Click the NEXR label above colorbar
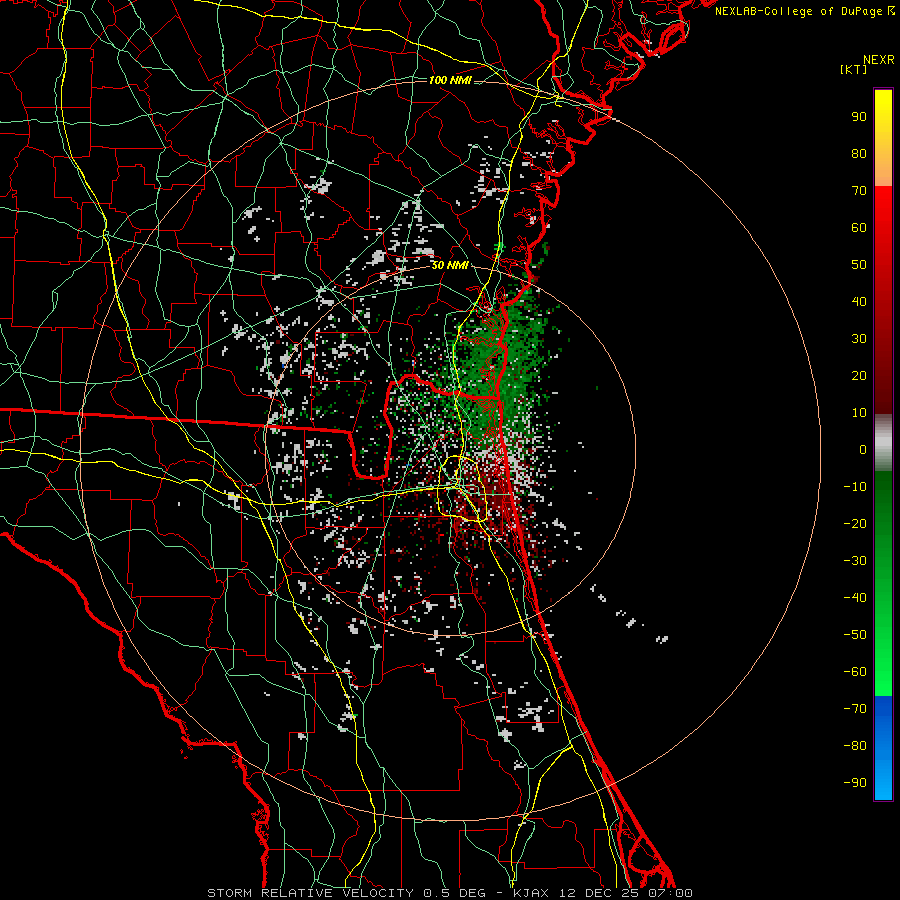This screenshot has height=900, width=900. 879,60
